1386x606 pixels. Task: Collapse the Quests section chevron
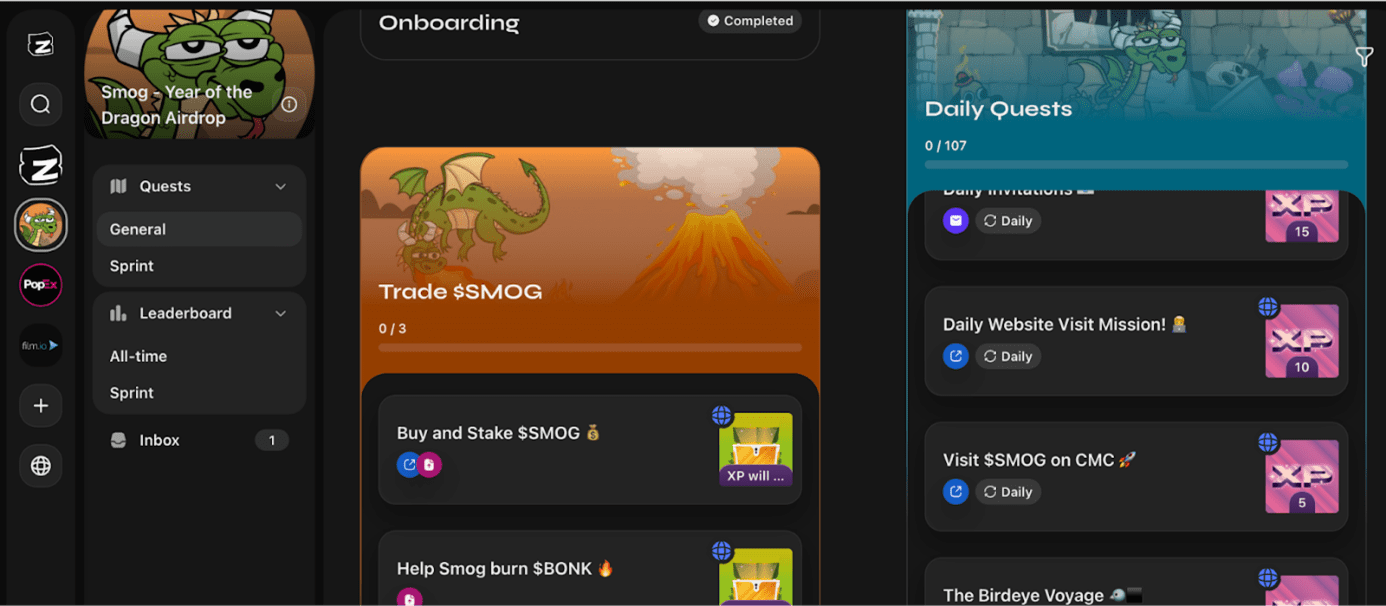(x=281, y=186)
